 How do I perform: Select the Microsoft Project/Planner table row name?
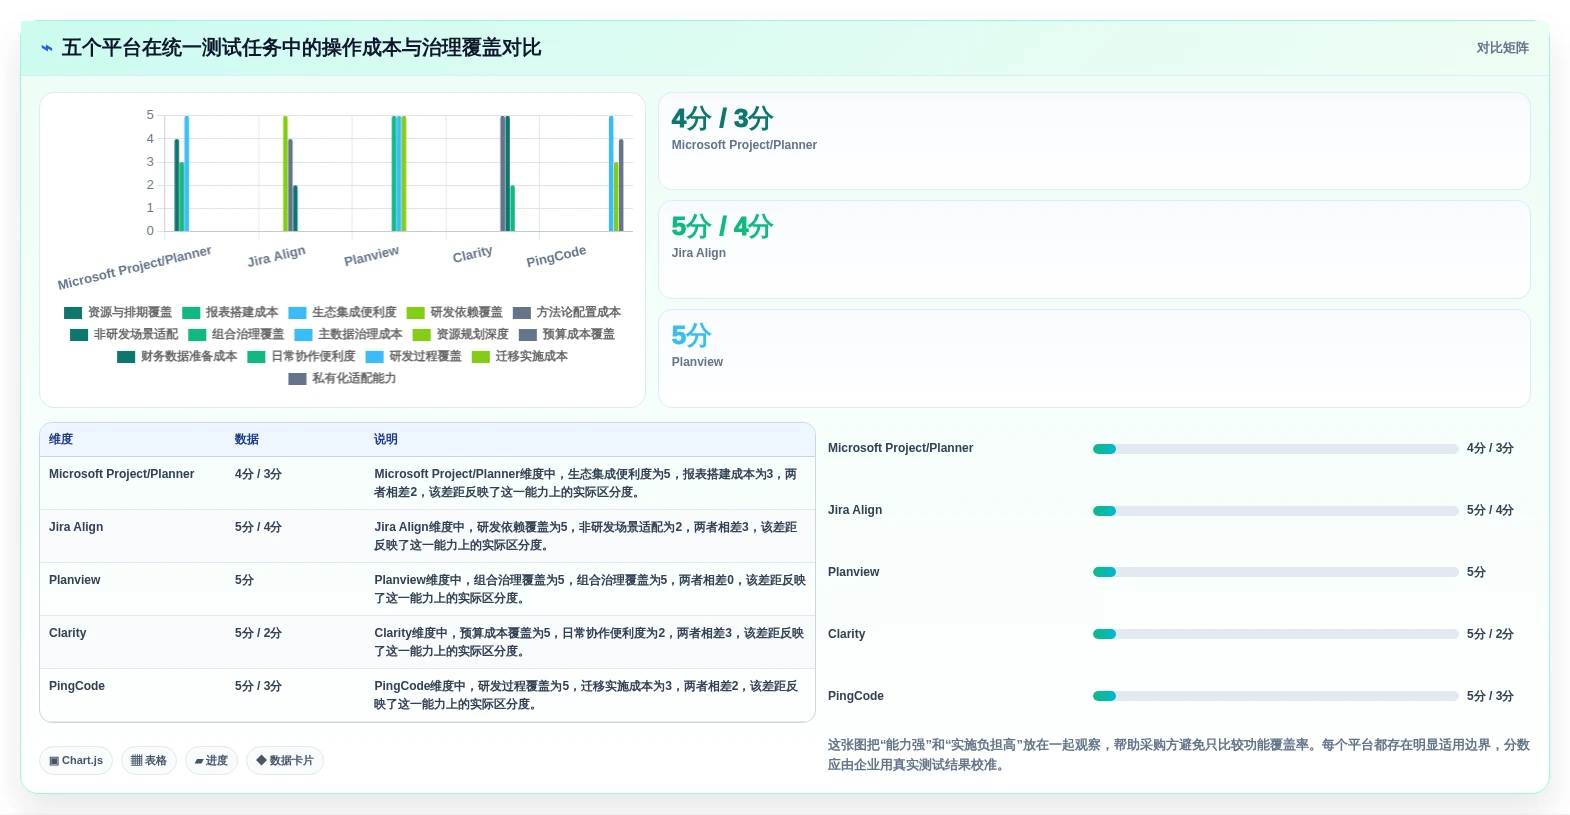[121, 474]
